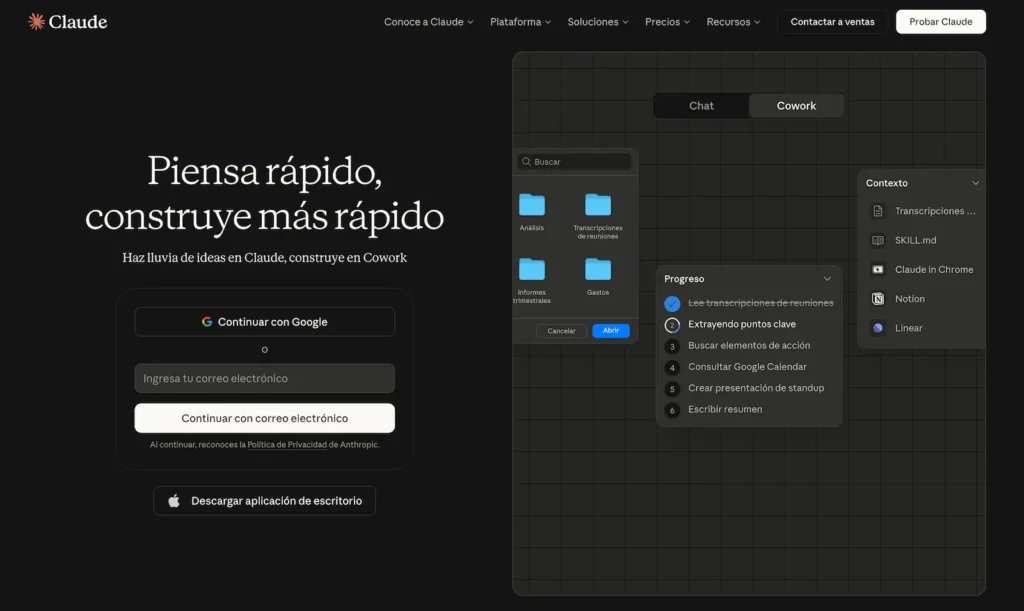Viewport: 1024px width, 611px height.
Task: Click the Claude in Chrome icon
Action: [880, 269]
